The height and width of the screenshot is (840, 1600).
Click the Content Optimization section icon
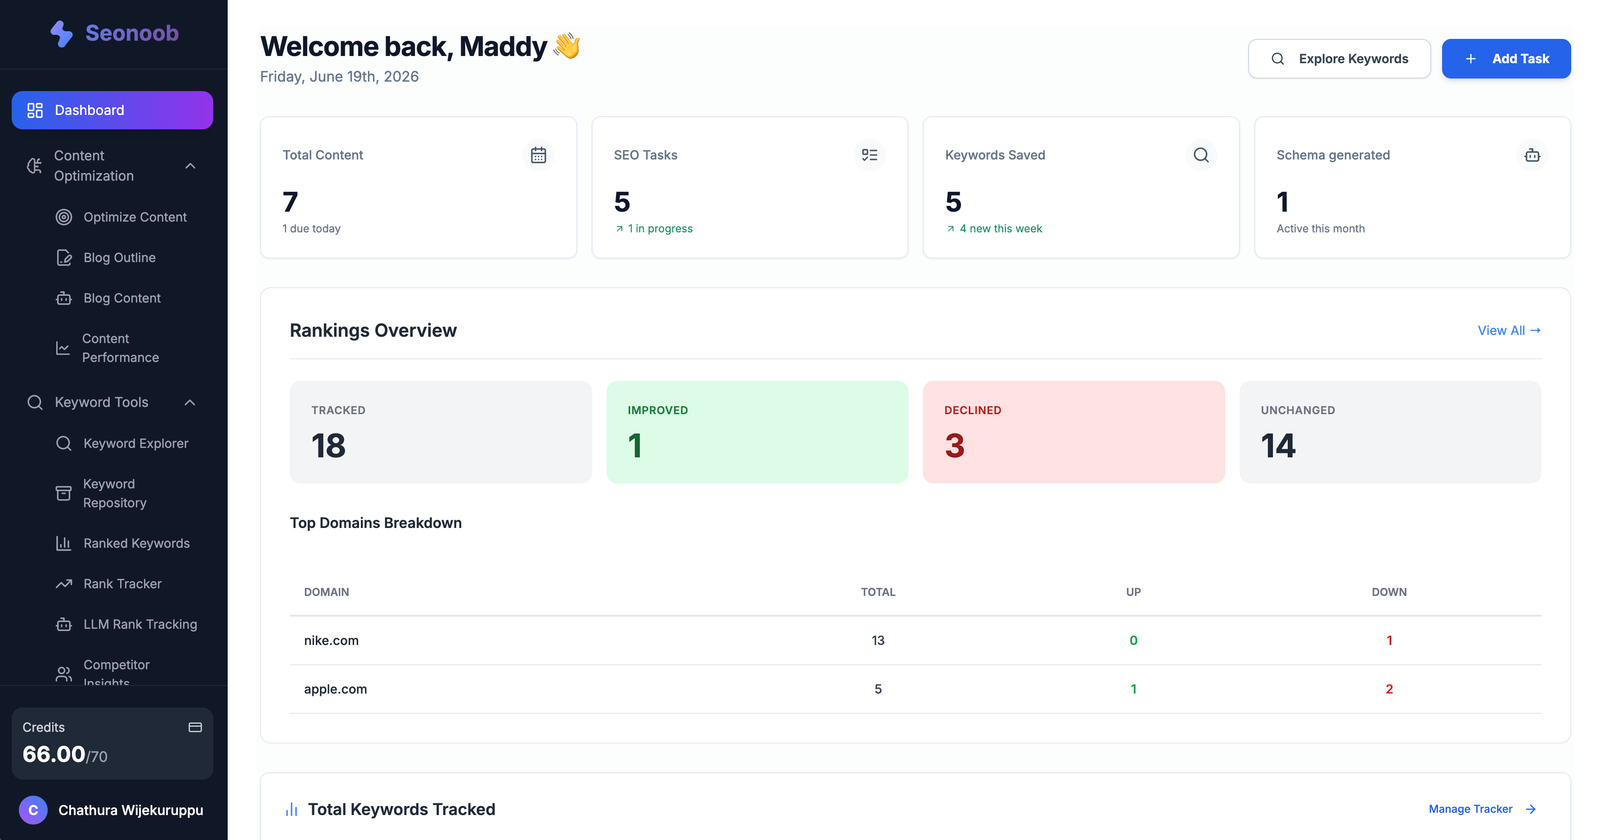(x=35, y=166)
